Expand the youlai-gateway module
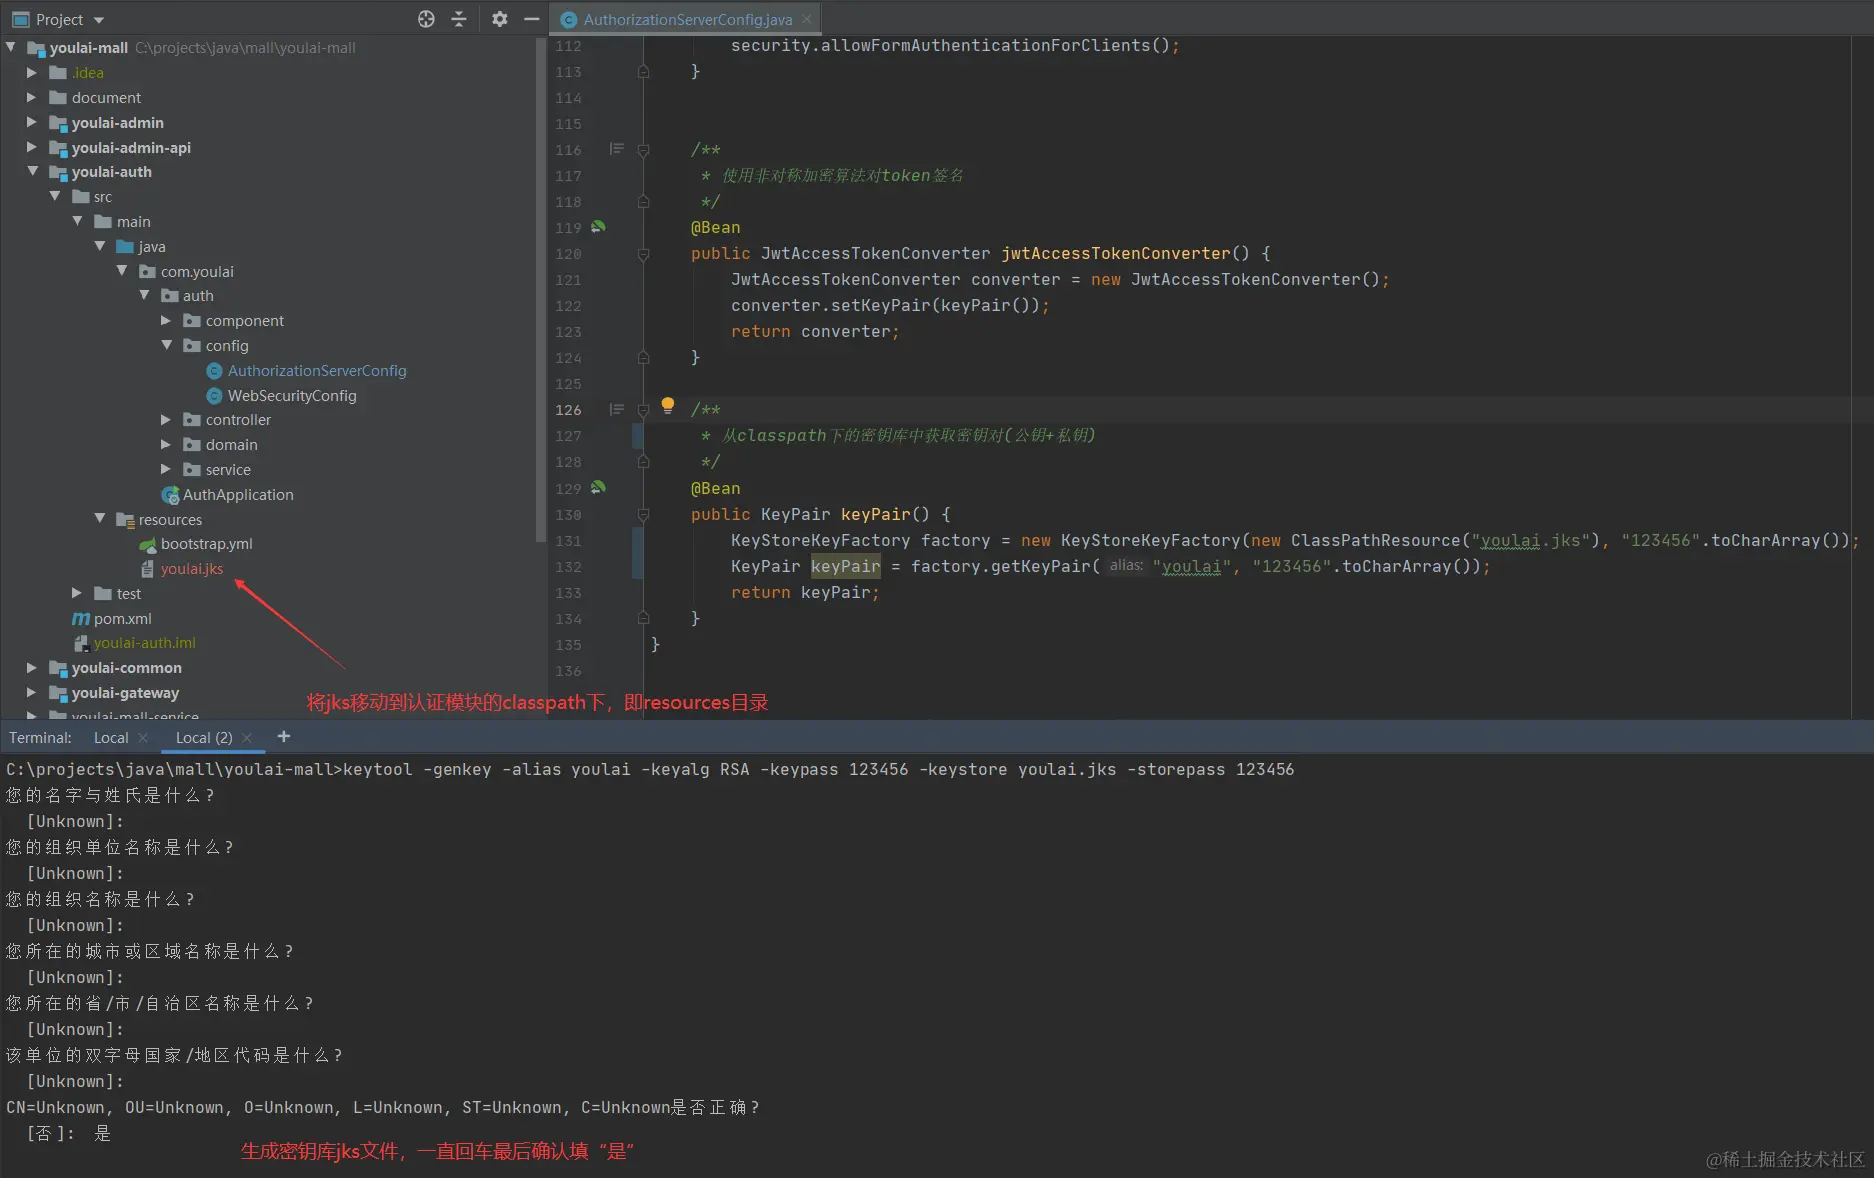The image size is (1874, 1178). (32, 692)
